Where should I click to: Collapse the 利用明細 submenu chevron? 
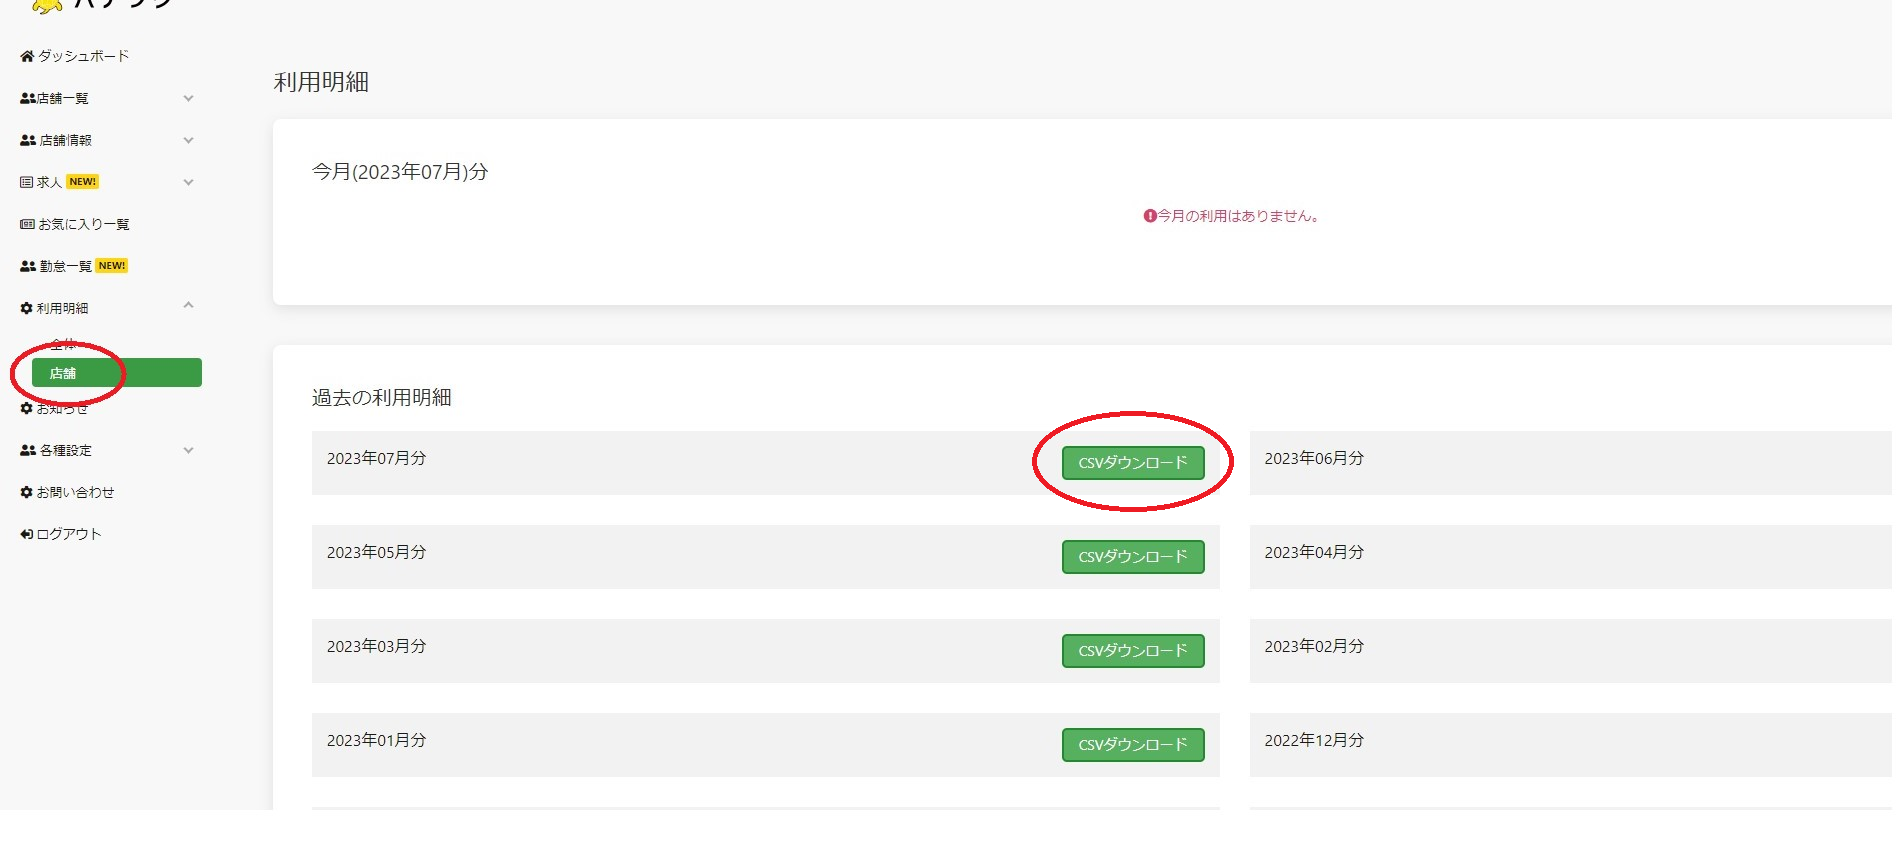pos(188,306)
